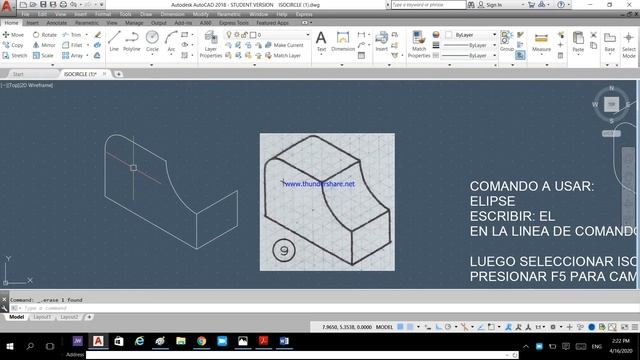
Task: Expand the Circle options dropdown arrow
Action: click(152, 55)
